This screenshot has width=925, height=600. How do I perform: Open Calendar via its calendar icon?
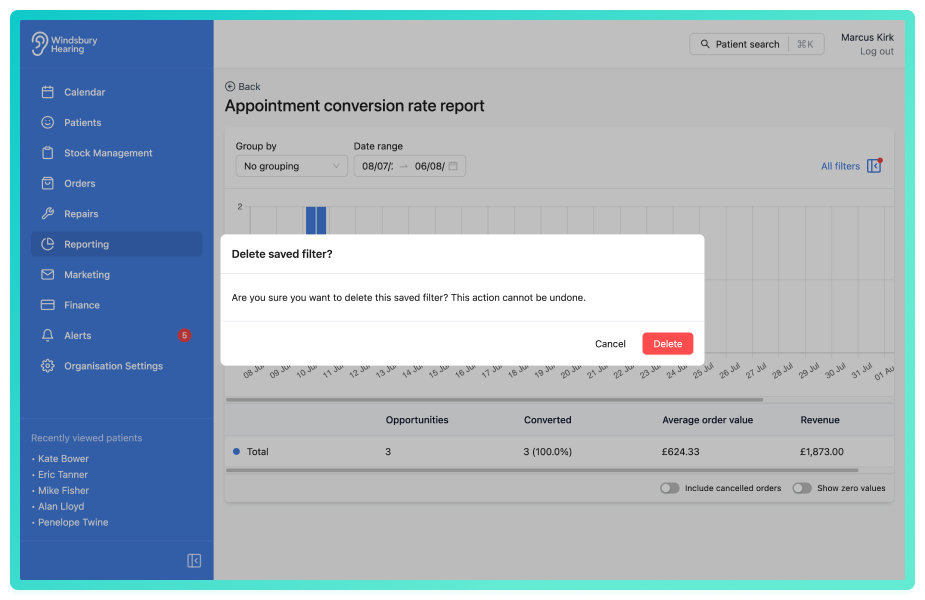coord(48,92)
